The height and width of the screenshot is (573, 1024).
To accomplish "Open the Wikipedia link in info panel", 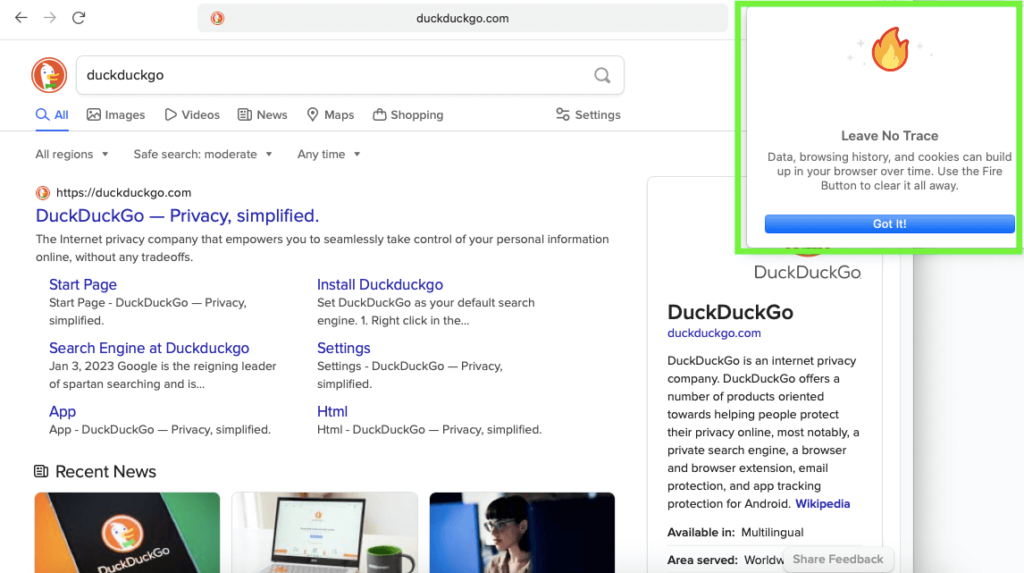I will tap(822, 504).
